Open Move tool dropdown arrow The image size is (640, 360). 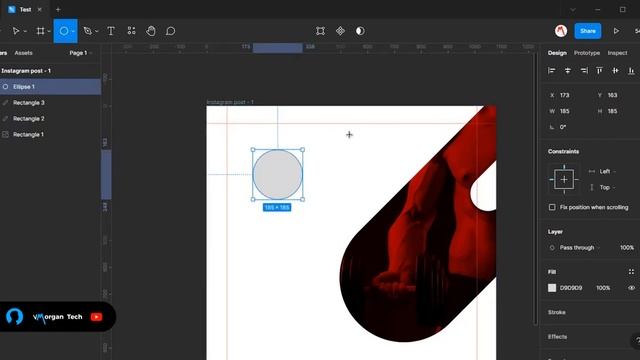[25, 31]
